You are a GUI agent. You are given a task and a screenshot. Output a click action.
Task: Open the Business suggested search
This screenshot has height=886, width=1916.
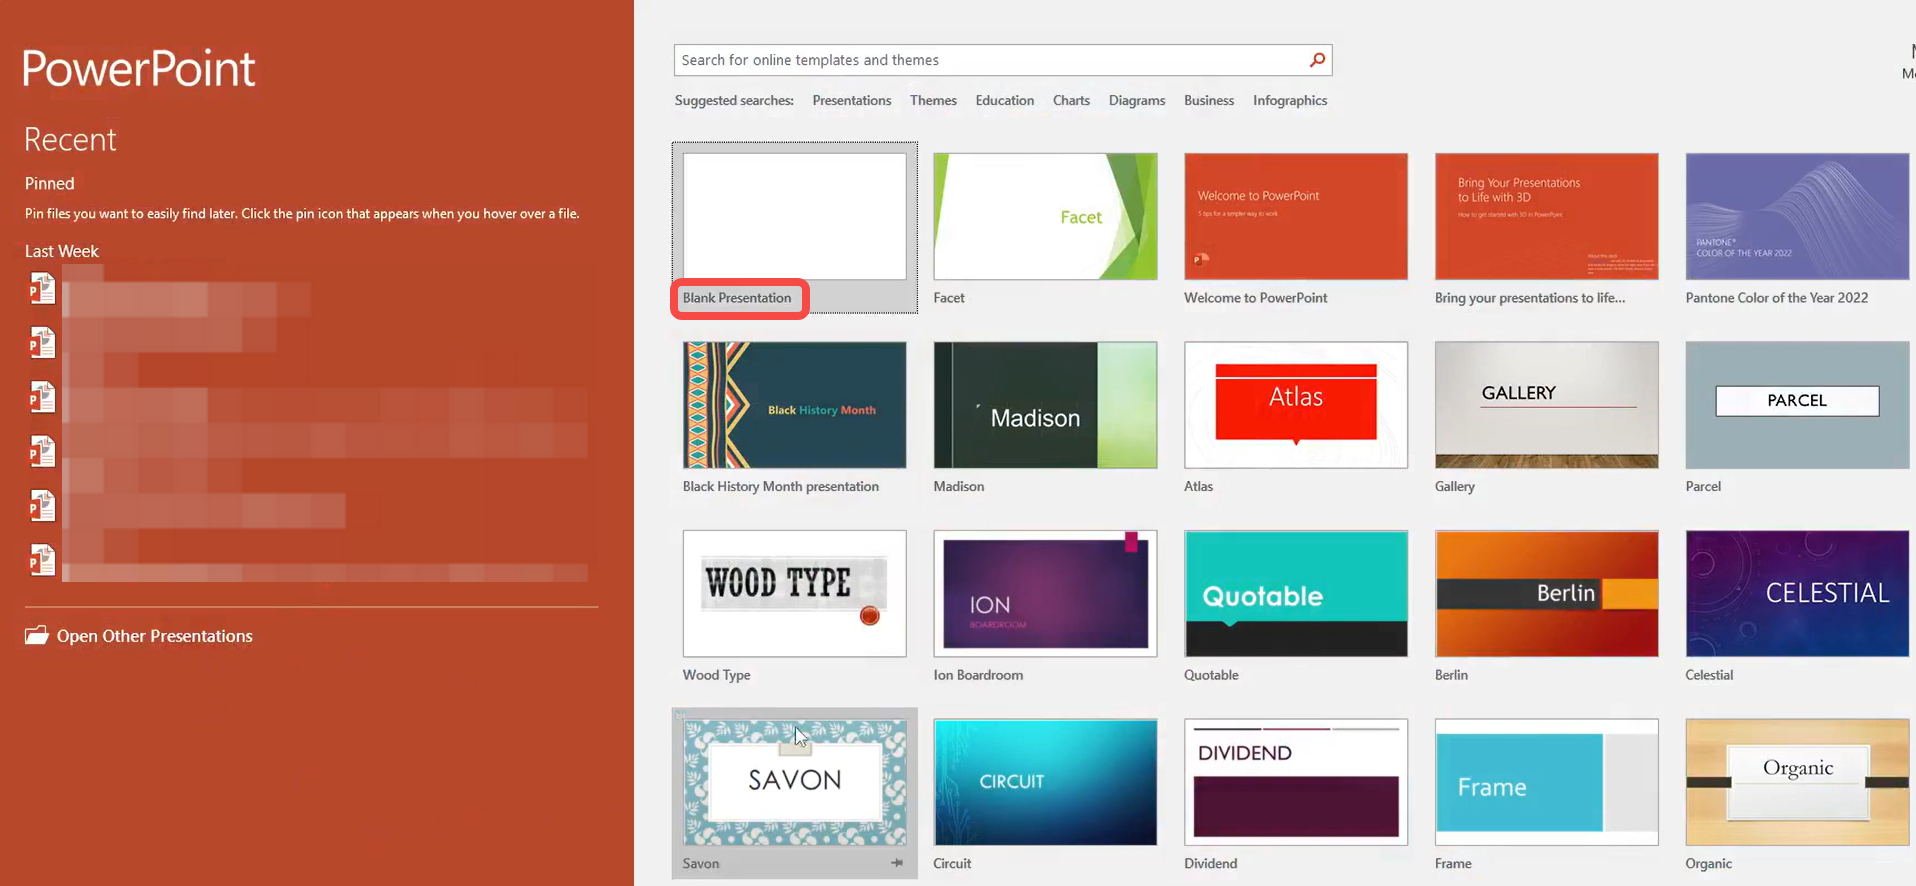tap(1209, 100)
